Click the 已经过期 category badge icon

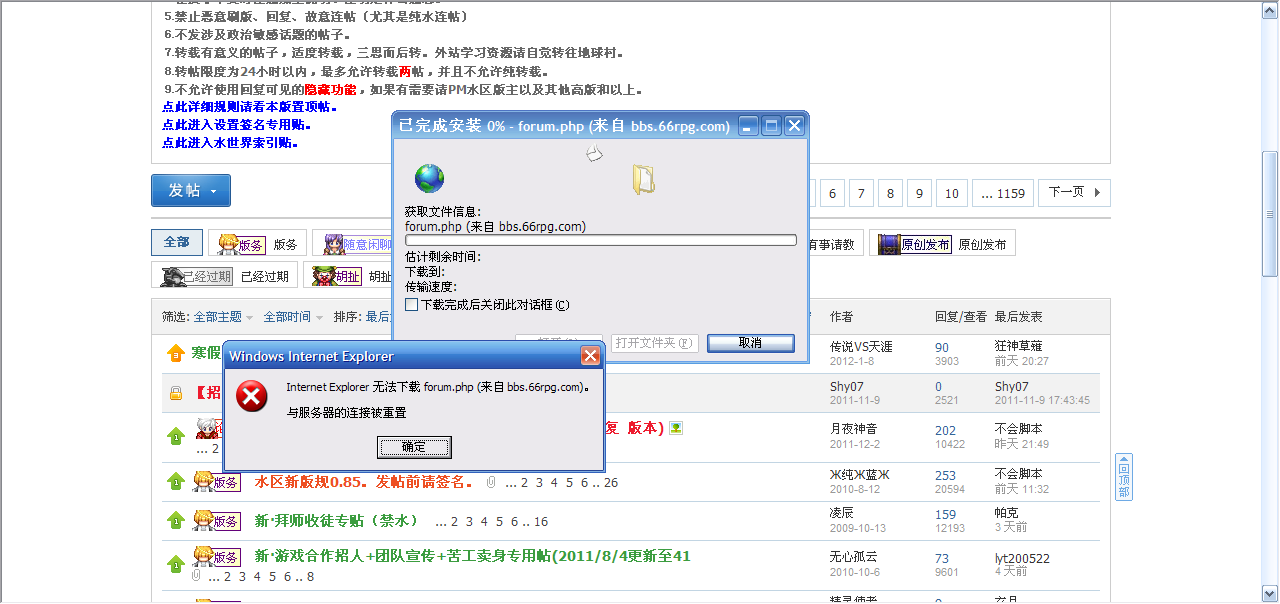pos(197,275)
